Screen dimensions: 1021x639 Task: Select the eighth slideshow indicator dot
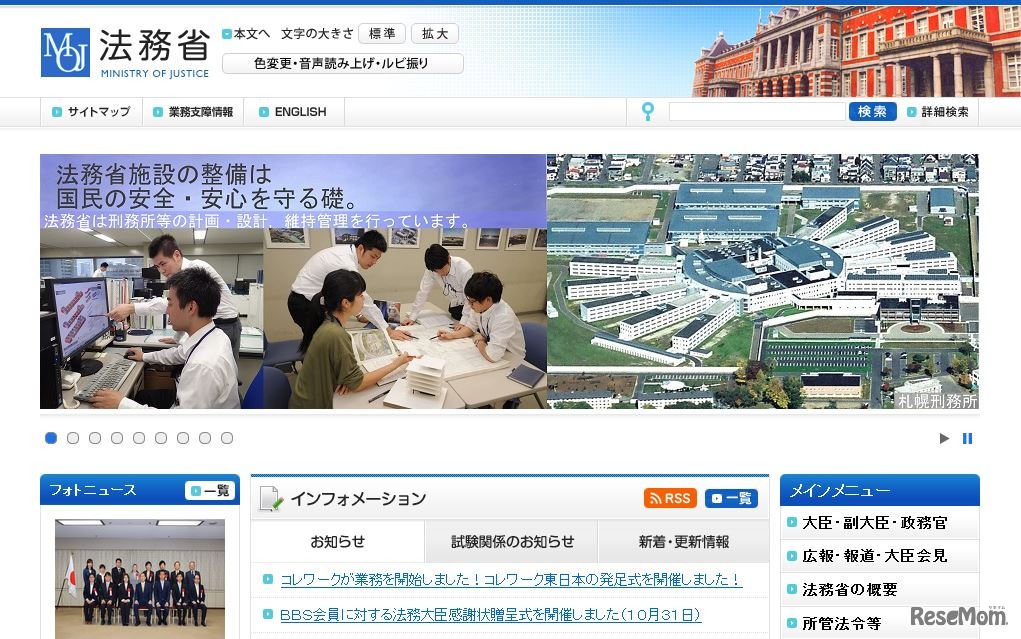pyautogui.click(x=205, y=438)
